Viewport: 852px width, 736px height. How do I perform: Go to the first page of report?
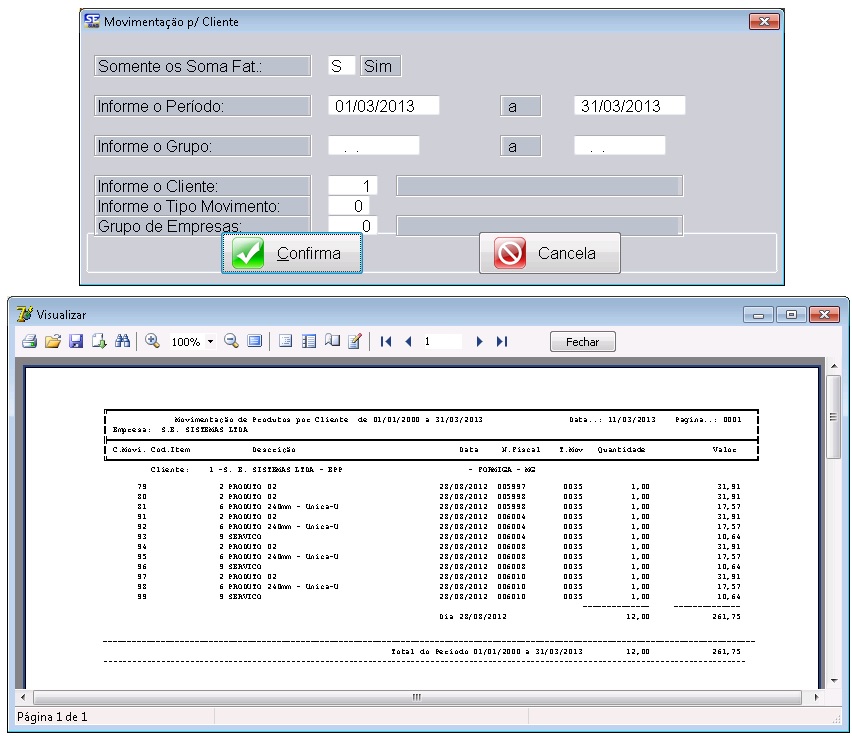pos(386,342)
